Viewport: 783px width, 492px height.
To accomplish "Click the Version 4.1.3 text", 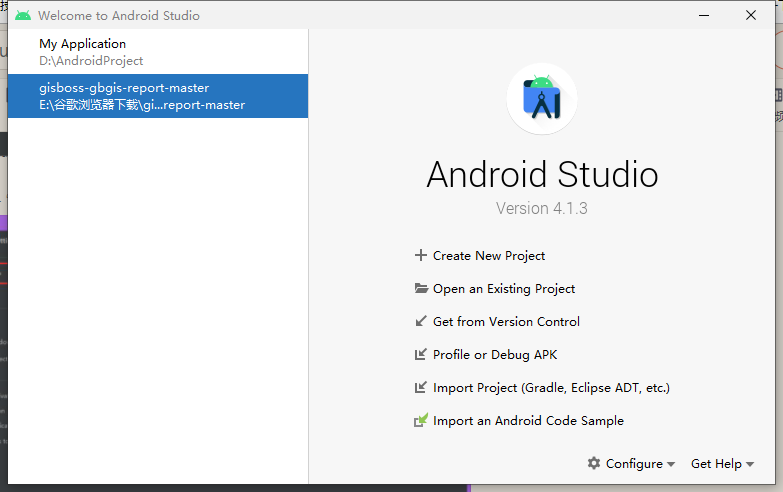I will tap(542, 208).
